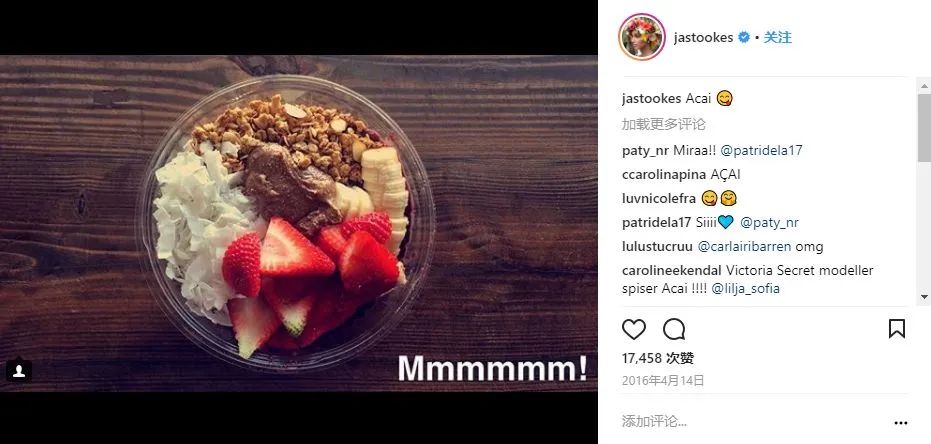Like the post with heart icon
This screenshot has height=444, width=931.
[x=634, y=329]
